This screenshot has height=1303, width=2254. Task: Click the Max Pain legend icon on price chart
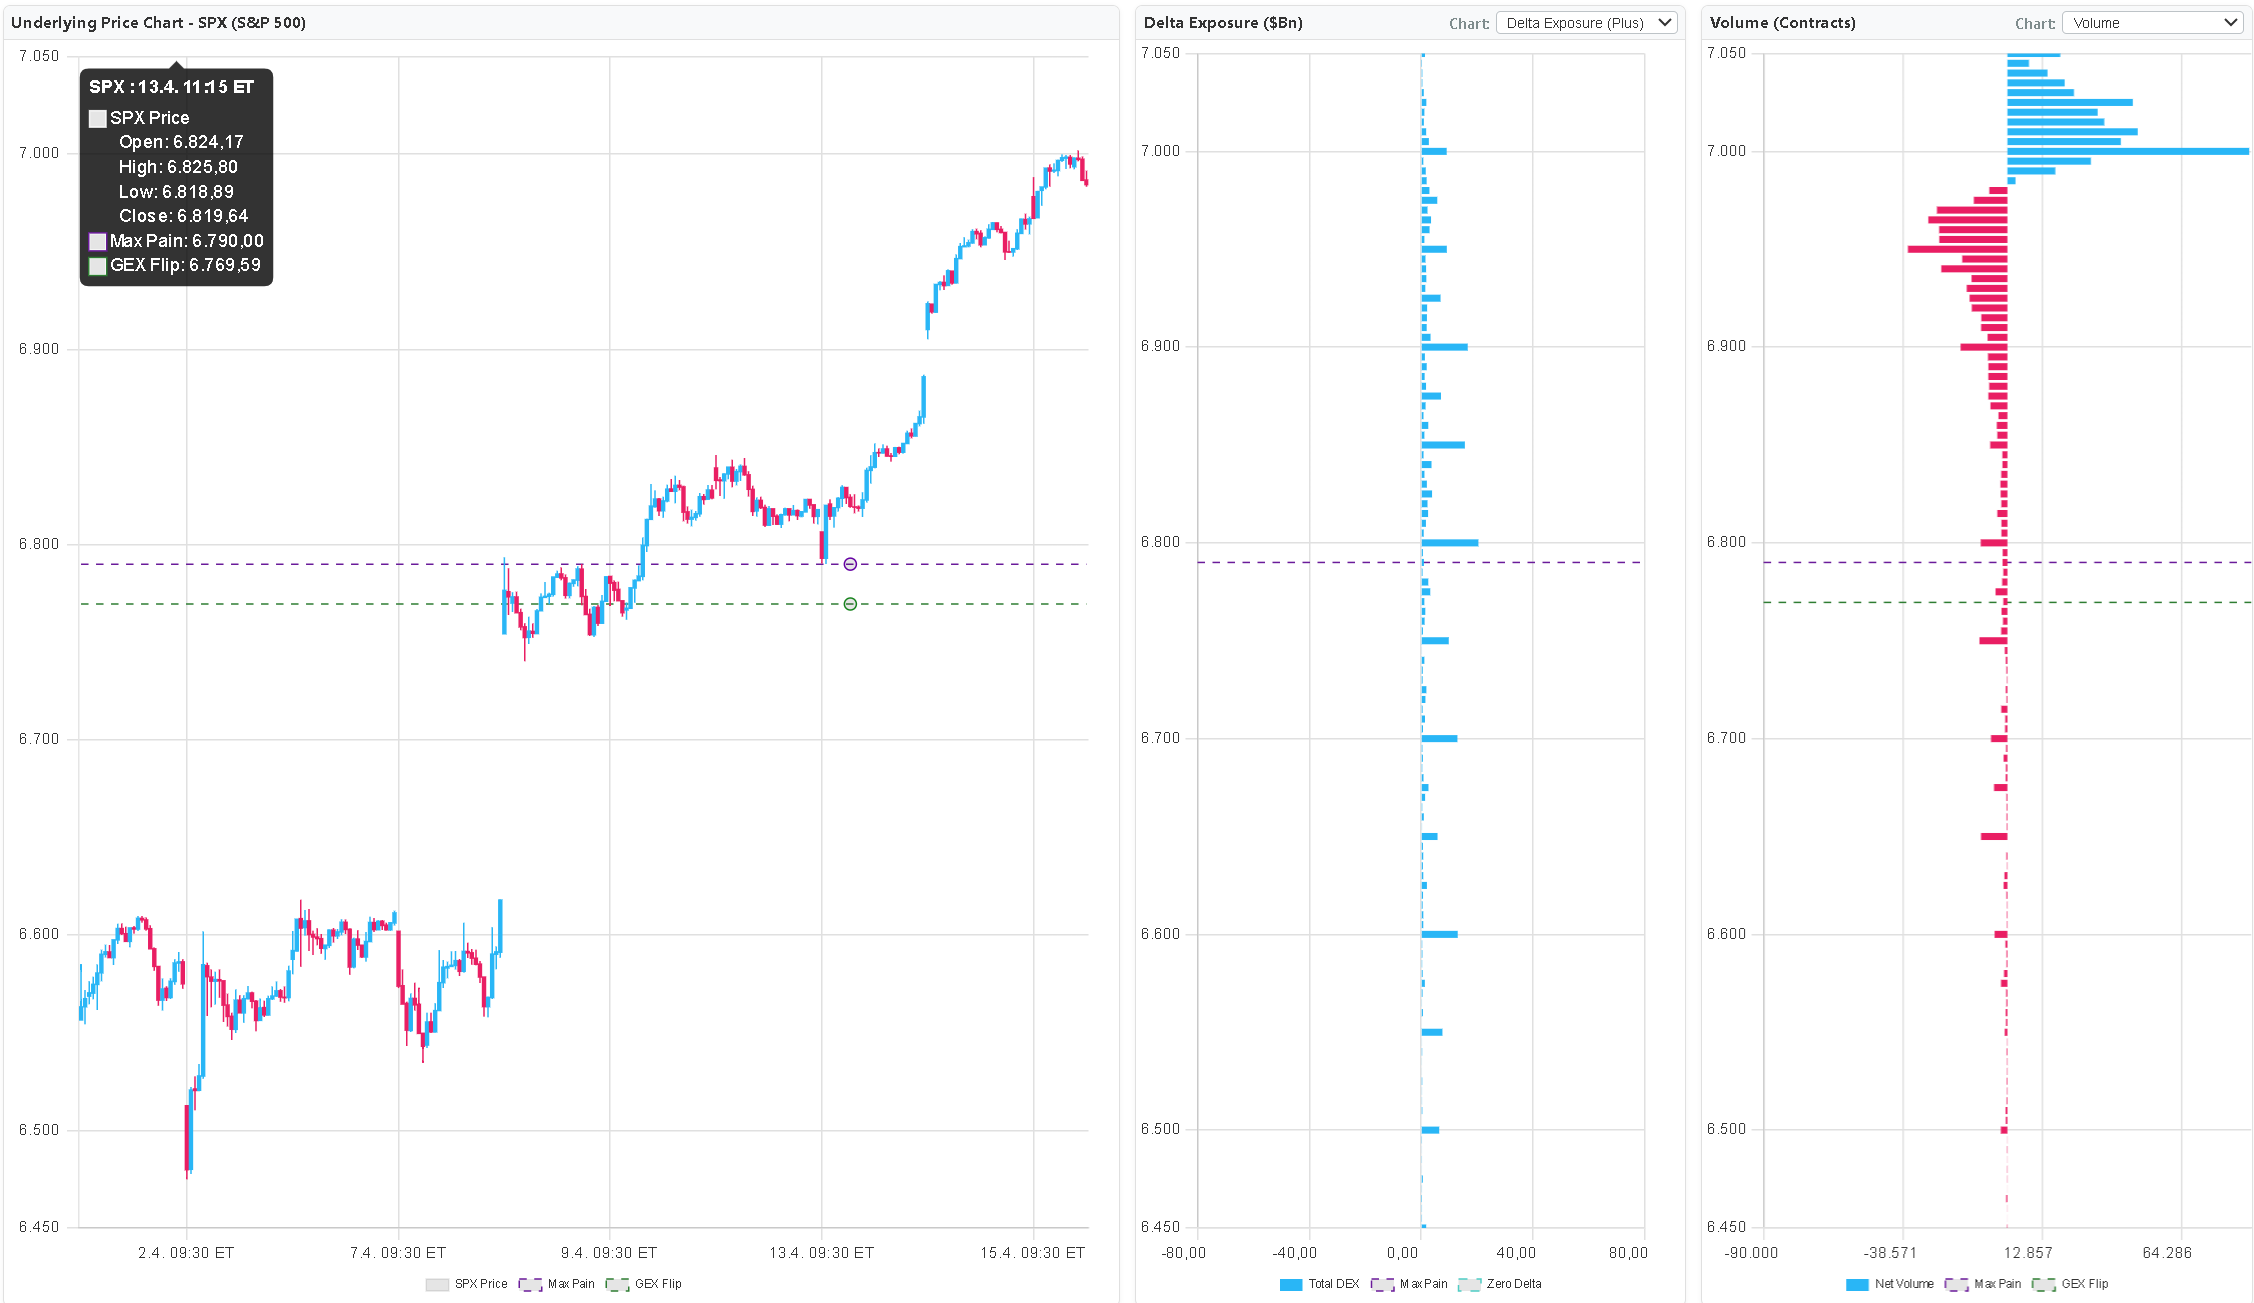pos(530,1284)
